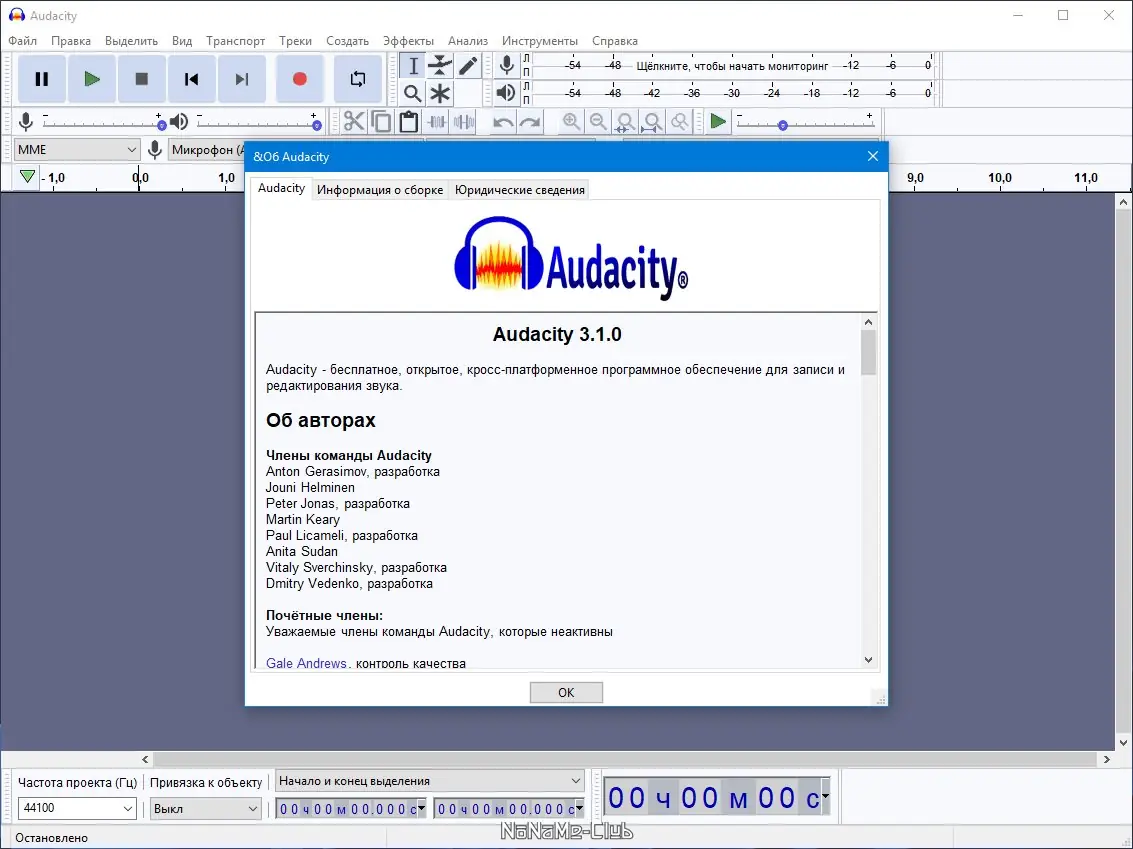Select the Audacity tab in About dialog

pos(281,188)
